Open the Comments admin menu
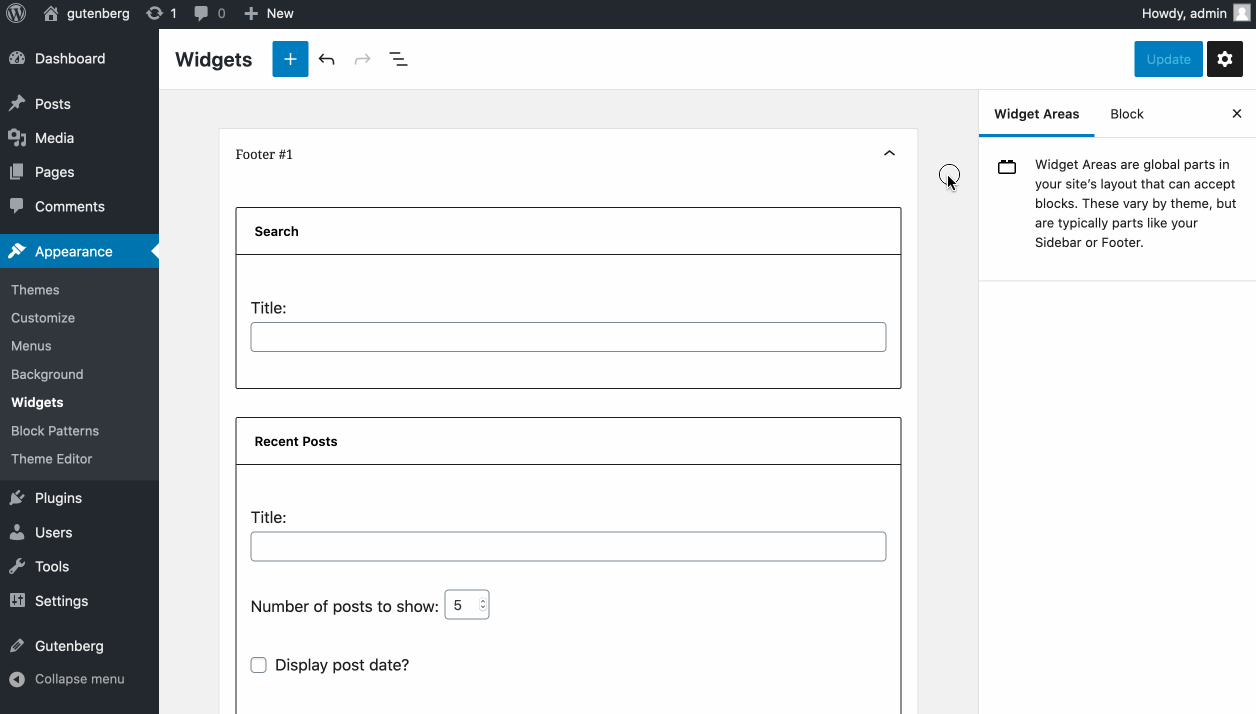Image resolution: width=1256 pixels, height=714 pixels. tap(79, 206)
